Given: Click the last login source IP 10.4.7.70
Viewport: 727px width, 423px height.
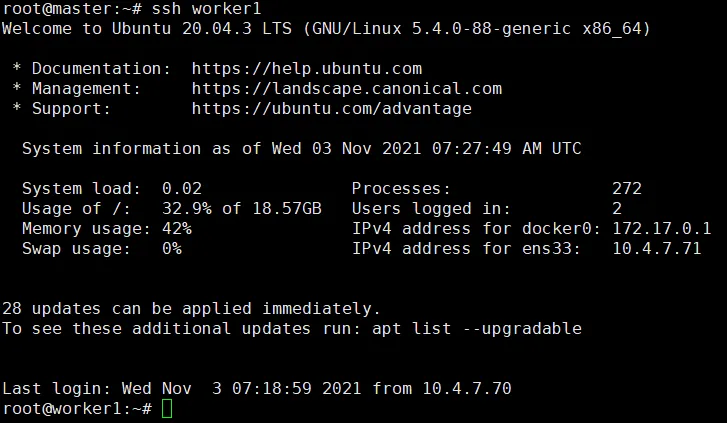Looking at the screenshot, I should 467,388.
